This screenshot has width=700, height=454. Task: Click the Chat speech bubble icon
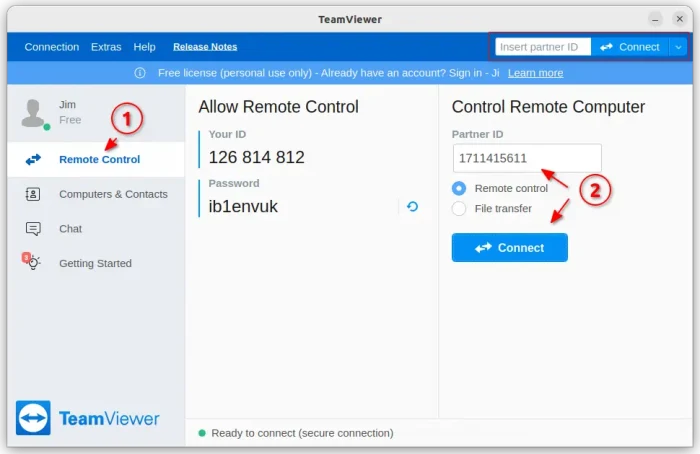[33, 229]
